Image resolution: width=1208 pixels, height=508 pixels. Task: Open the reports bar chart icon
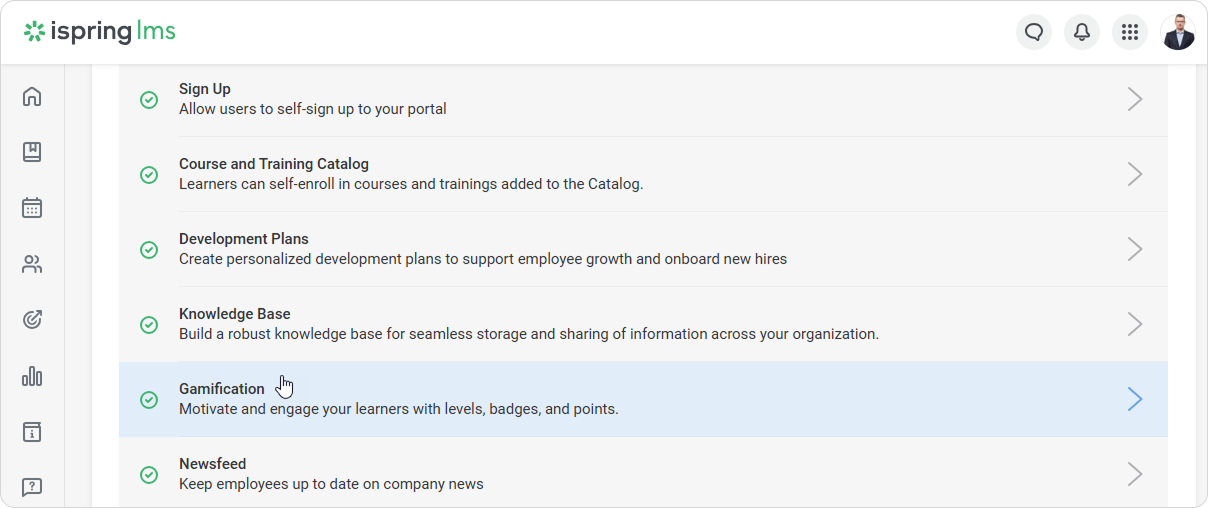[32, 376]
